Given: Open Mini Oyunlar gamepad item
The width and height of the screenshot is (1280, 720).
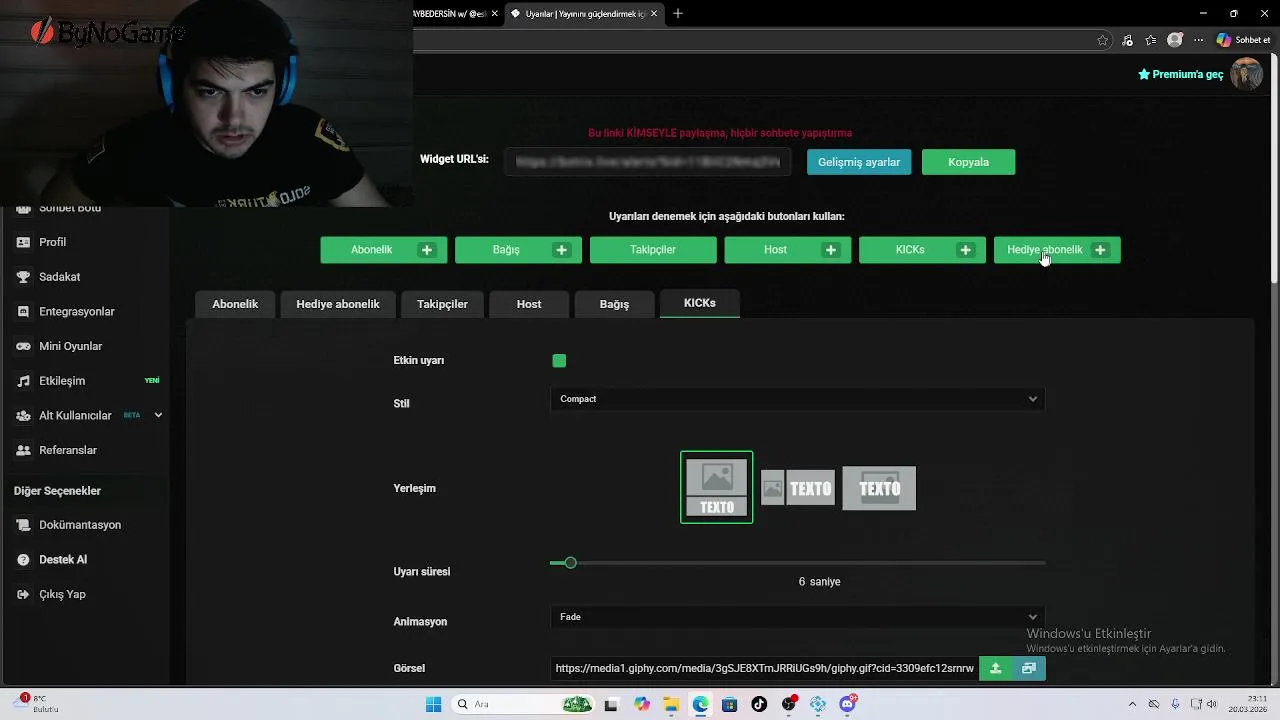Looking at the screenshot, I should (x=70, y=346).
